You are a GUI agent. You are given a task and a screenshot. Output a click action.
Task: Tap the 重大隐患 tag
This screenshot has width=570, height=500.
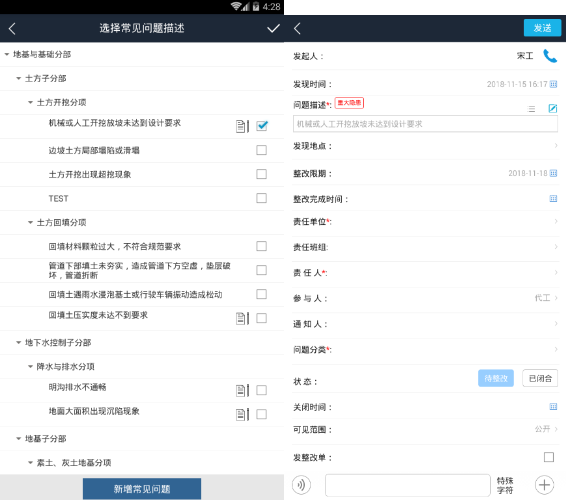pos(349,103)
